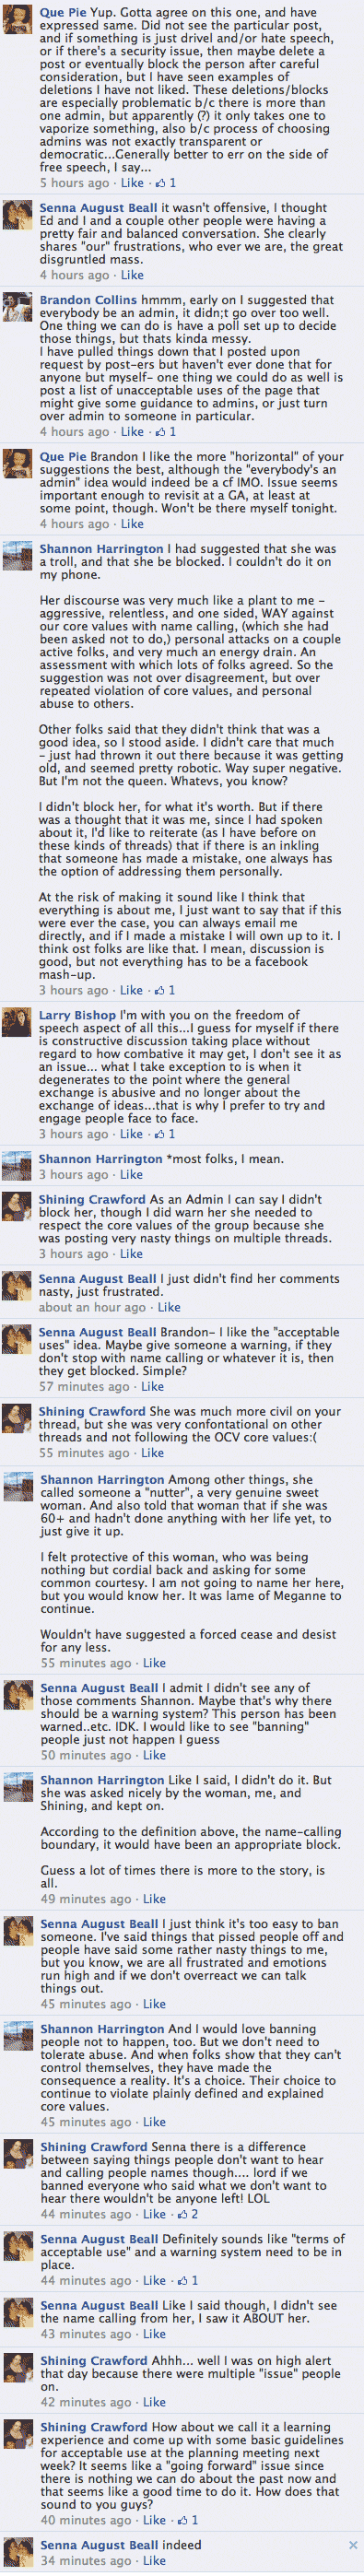The height and width of the screenshot is (2576, 364).
Task: Like Que Pie's 4 hours ago reply to Brandon
Action: tap(132, 524)
